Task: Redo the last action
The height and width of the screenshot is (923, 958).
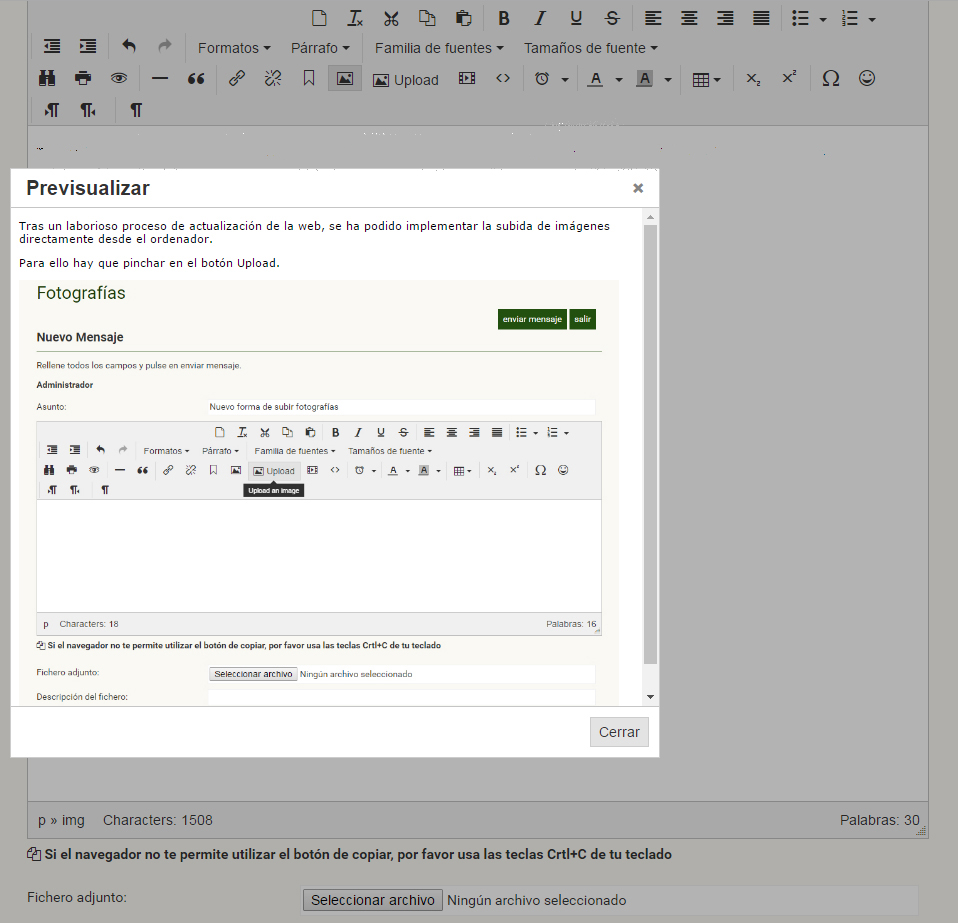Action: [164, 46]
